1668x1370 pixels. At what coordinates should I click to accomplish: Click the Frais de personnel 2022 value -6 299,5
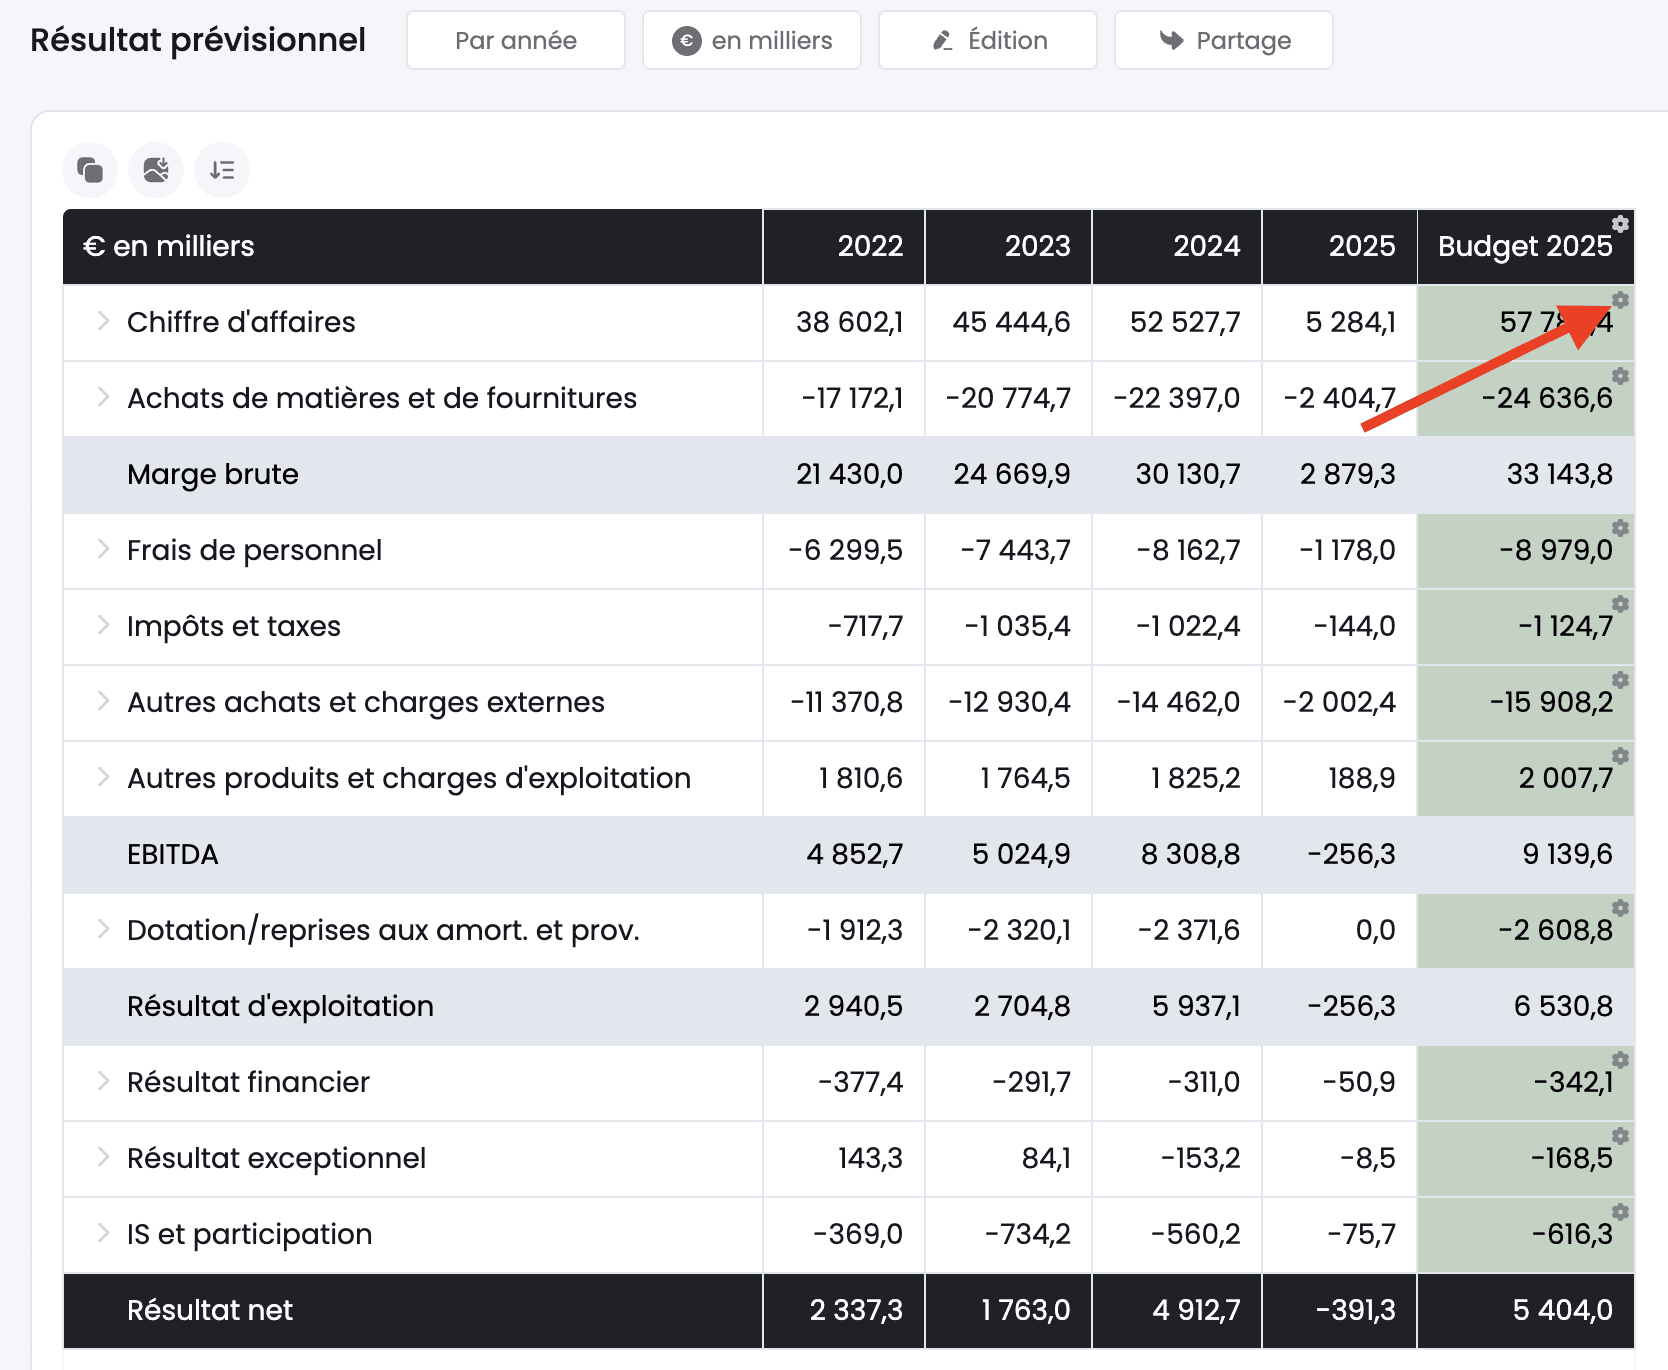coord(845,550)
